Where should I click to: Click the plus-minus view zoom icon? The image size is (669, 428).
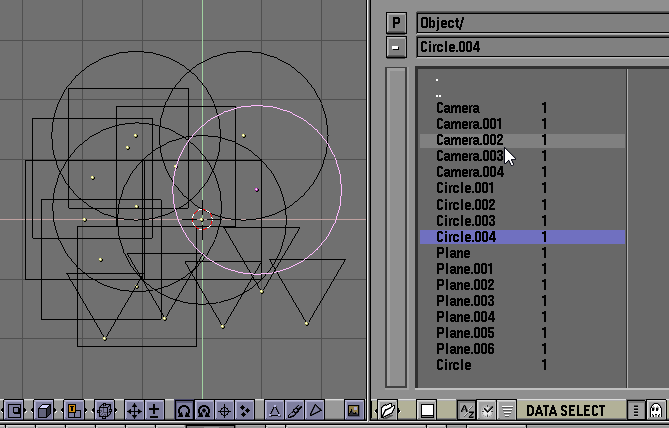pos(154,411)
